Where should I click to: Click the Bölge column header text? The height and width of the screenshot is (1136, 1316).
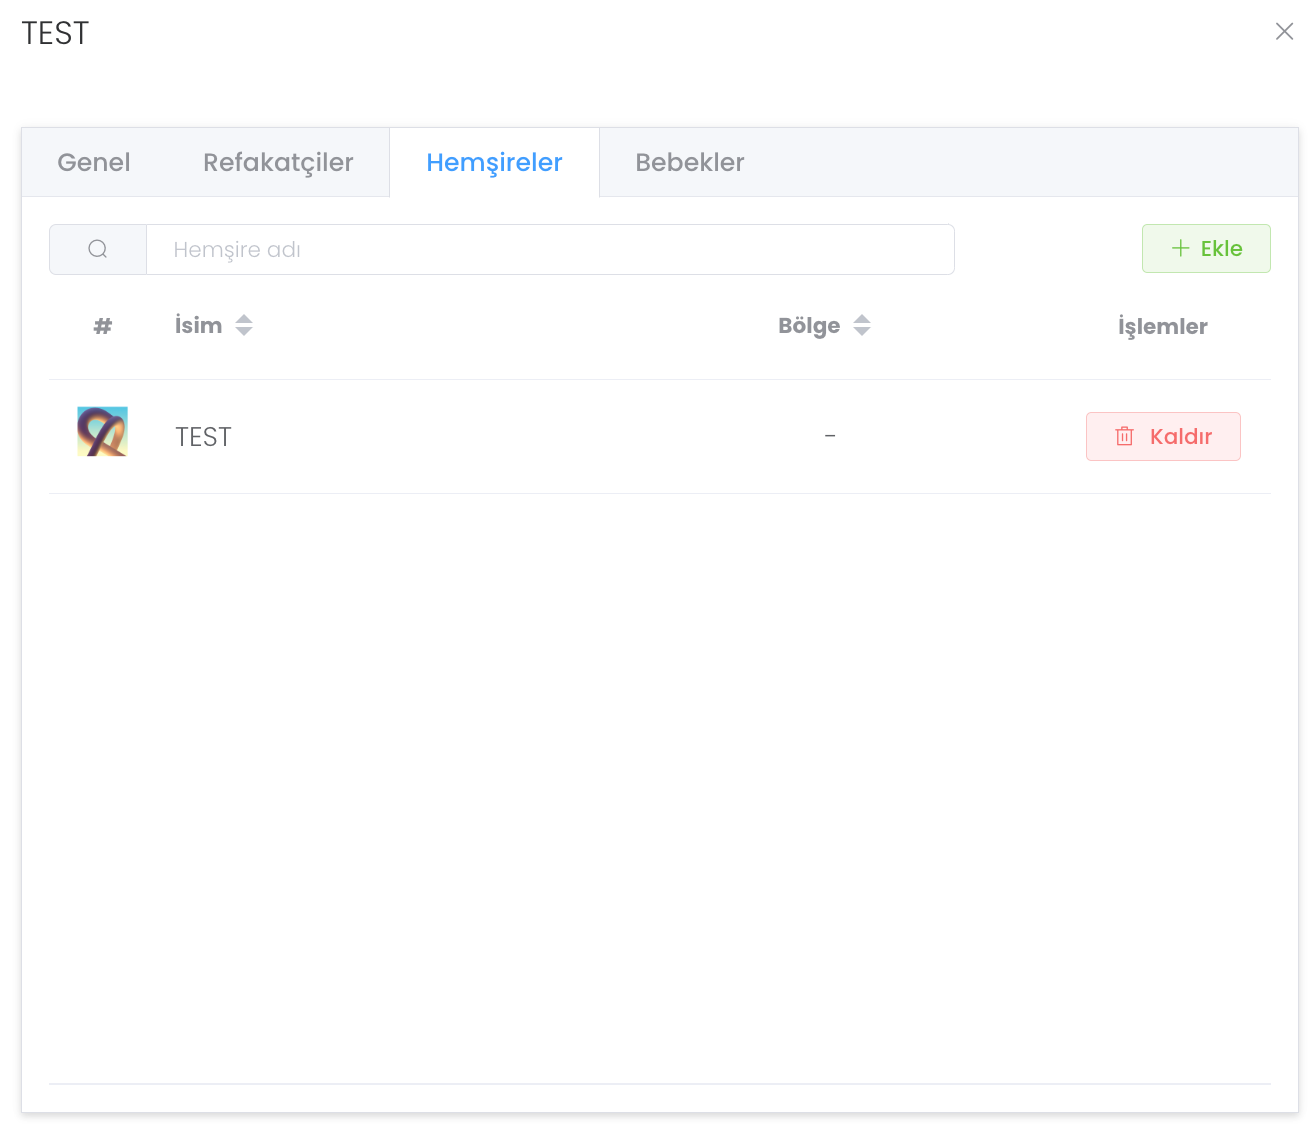click(x=808, y=326)
